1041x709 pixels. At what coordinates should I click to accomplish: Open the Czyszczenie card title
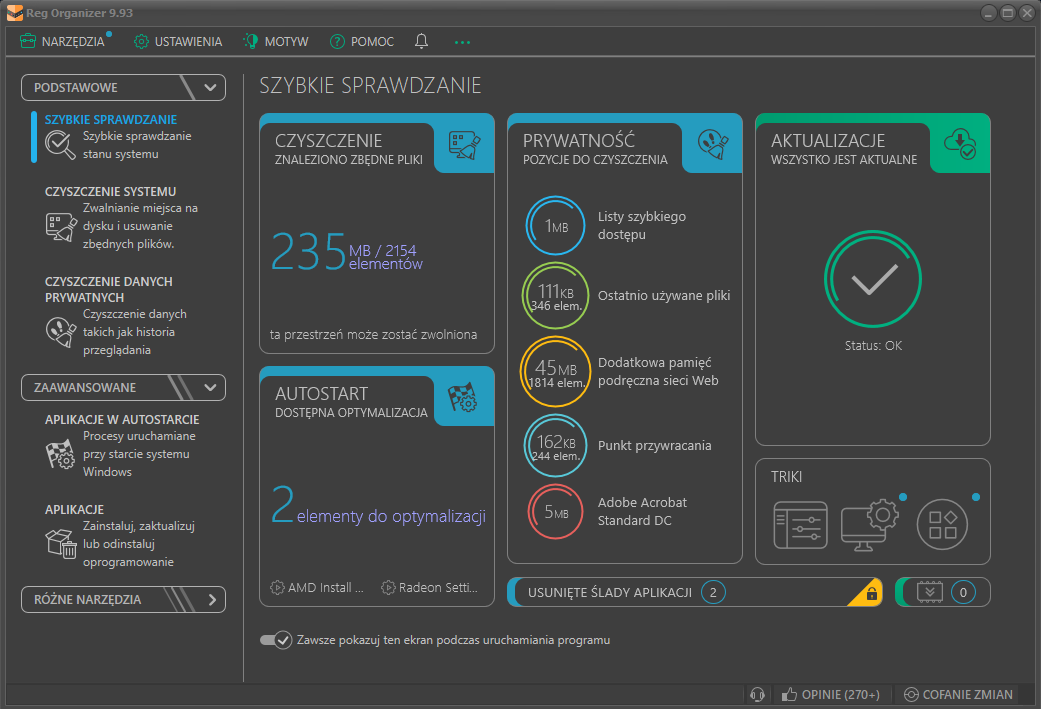point(329,141)
